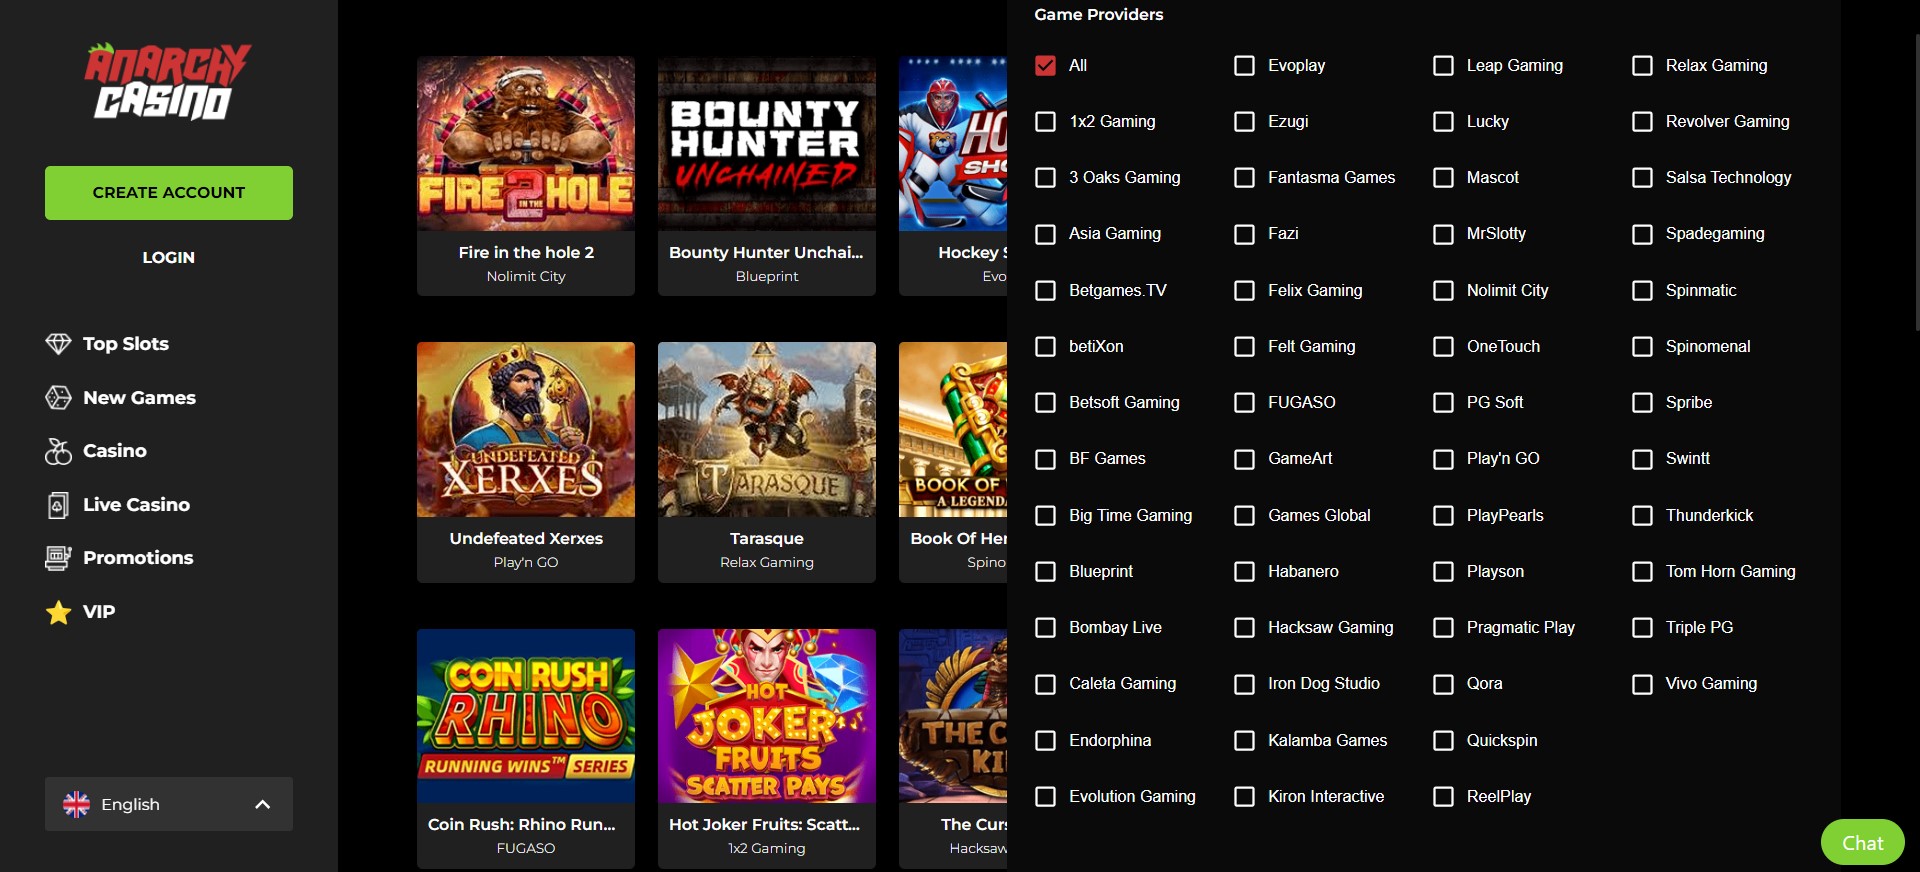Enable the 3 Oaks Gaming filter
Screen dimensions: 1920x872
1046,177
